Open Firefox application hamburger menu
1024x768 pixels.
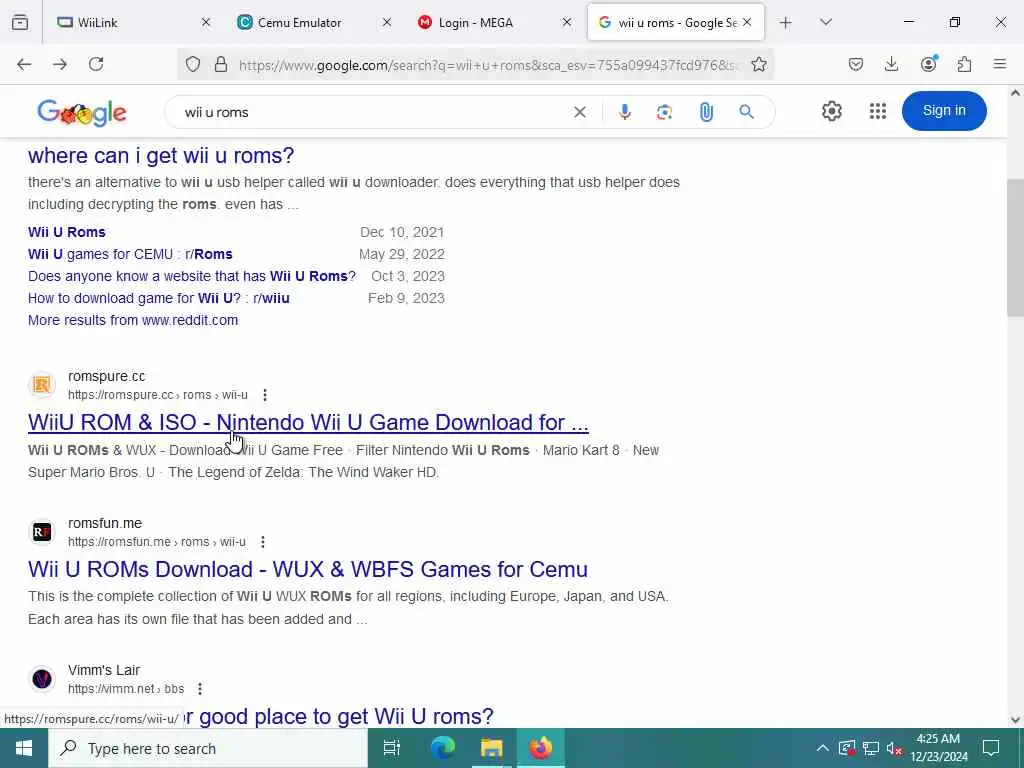pyautogui.click(x=1000, y=64)
